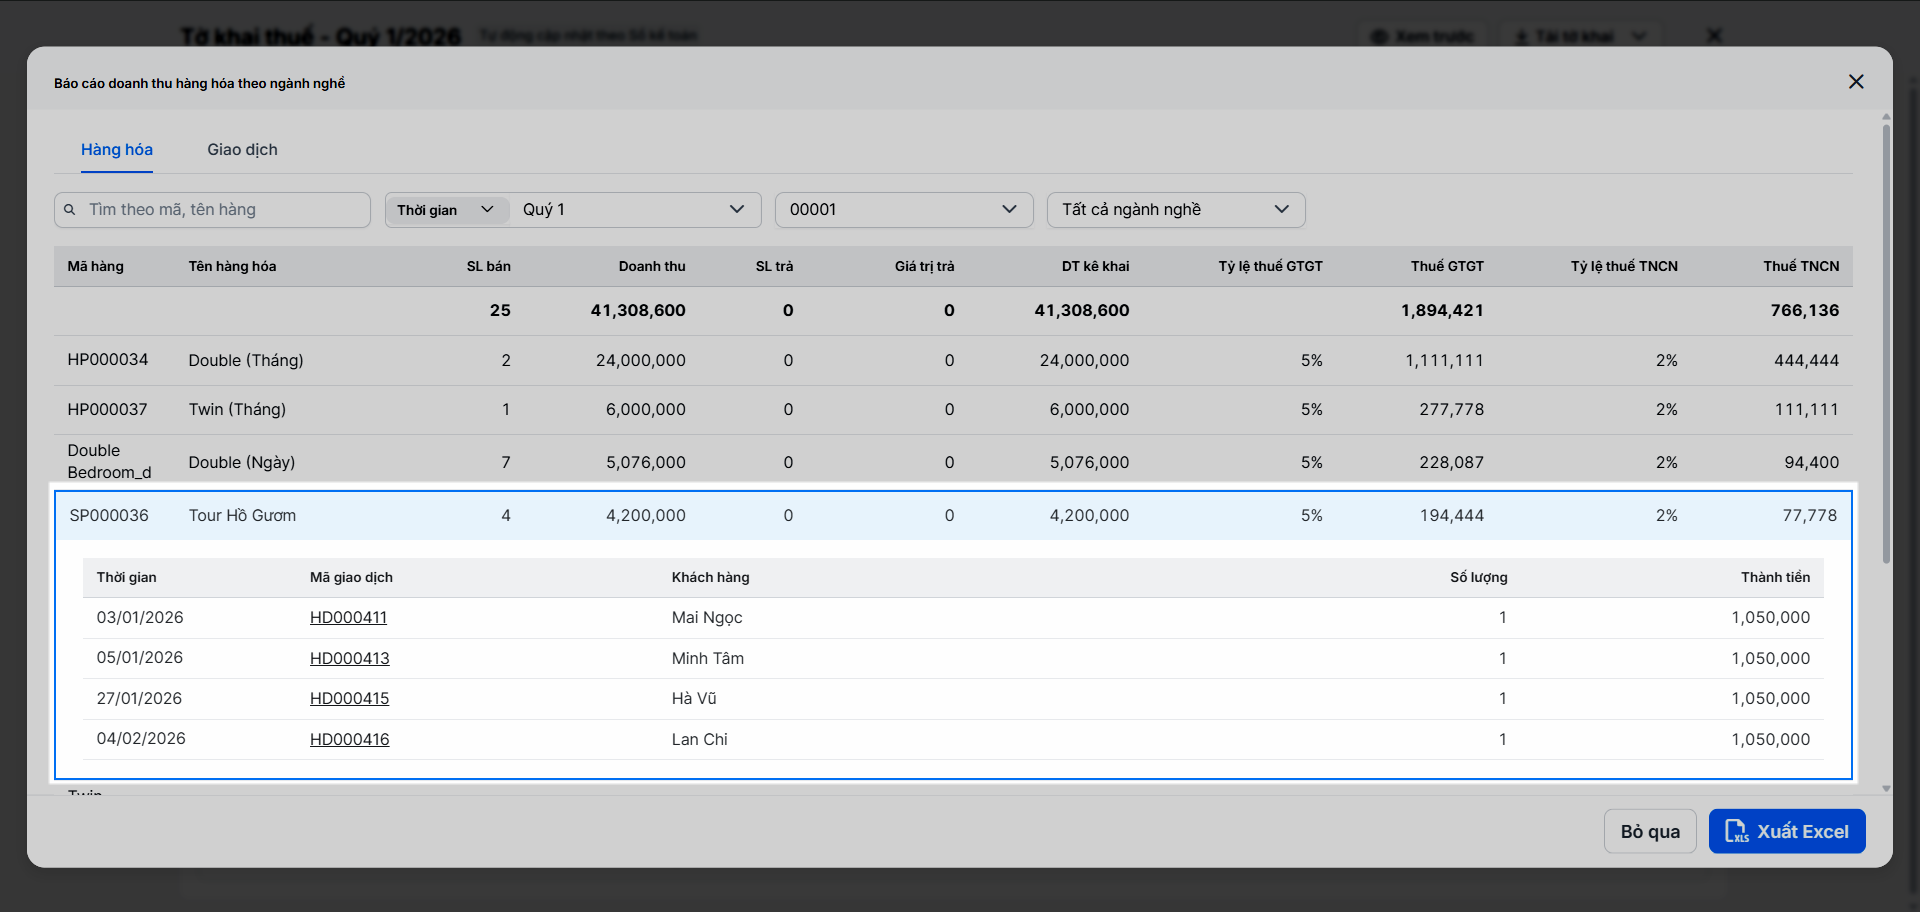1920x912 pixels.
Task: Click the Số lượng sub-table header
Action: pos(1479,577)
